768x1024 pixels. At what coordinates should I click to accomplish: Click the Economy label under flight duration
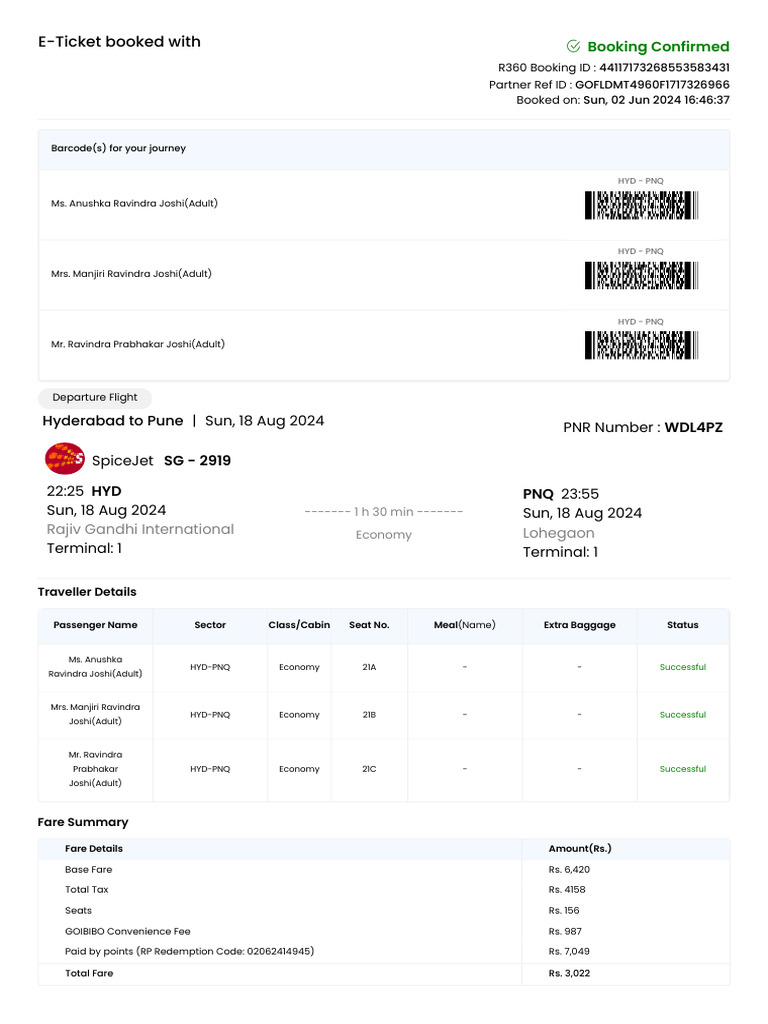(383, 534)
